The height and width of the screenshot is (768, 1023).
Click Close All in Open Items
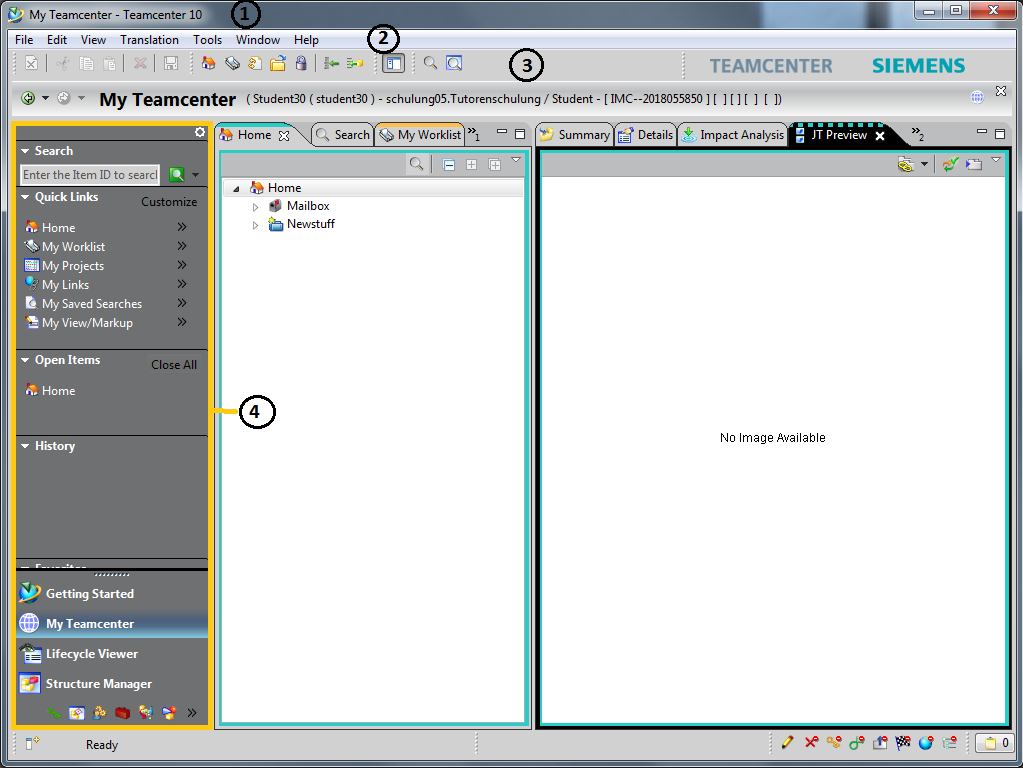(x=174, y=365)
